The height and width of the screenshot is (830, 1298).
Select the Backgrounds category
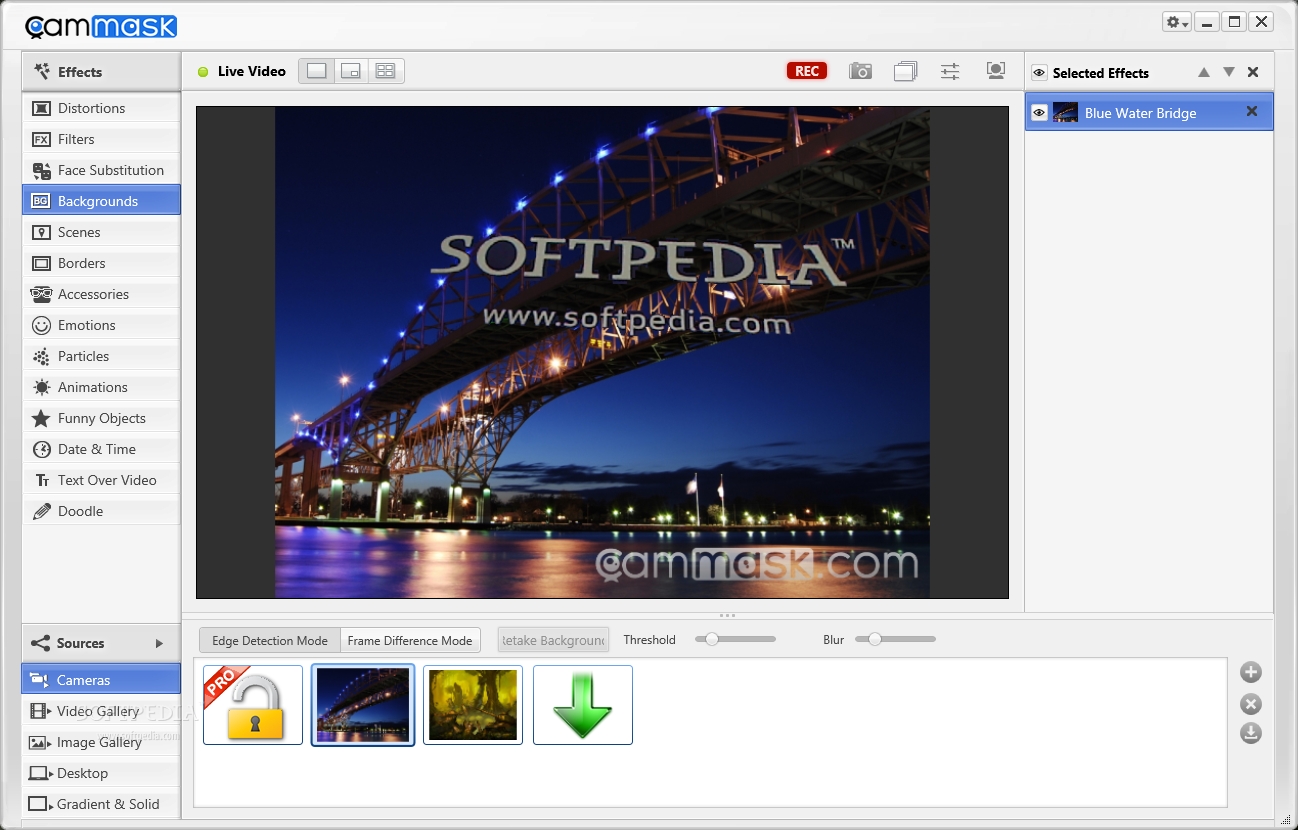click(101, 201)
